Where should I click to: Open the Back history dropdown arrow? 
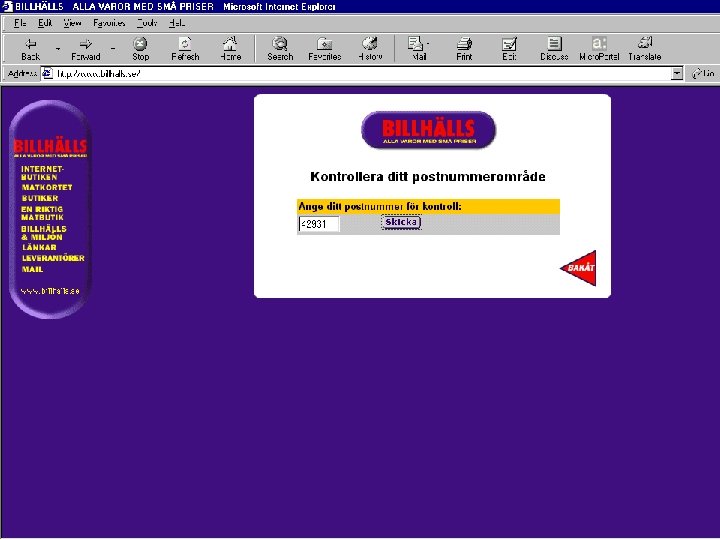[x=58, y=49]
